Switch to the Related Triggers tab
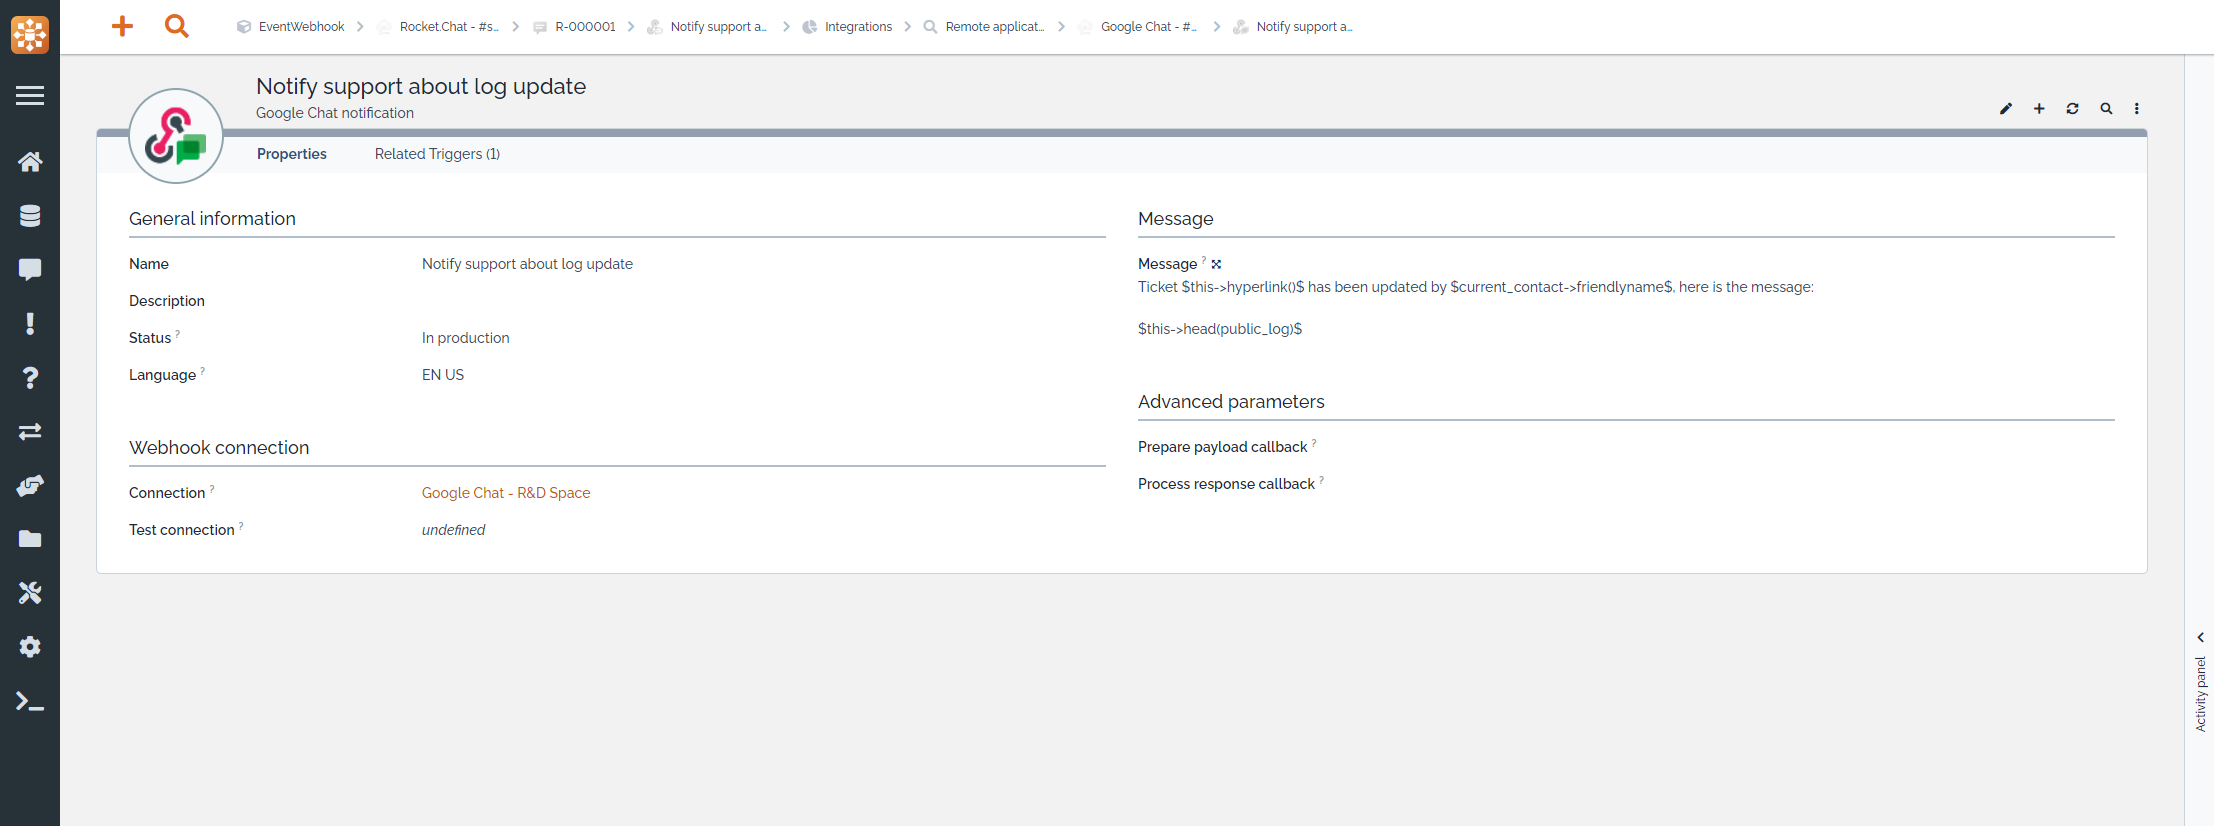Screen dimensions: 2214x826 coord(437,154)
